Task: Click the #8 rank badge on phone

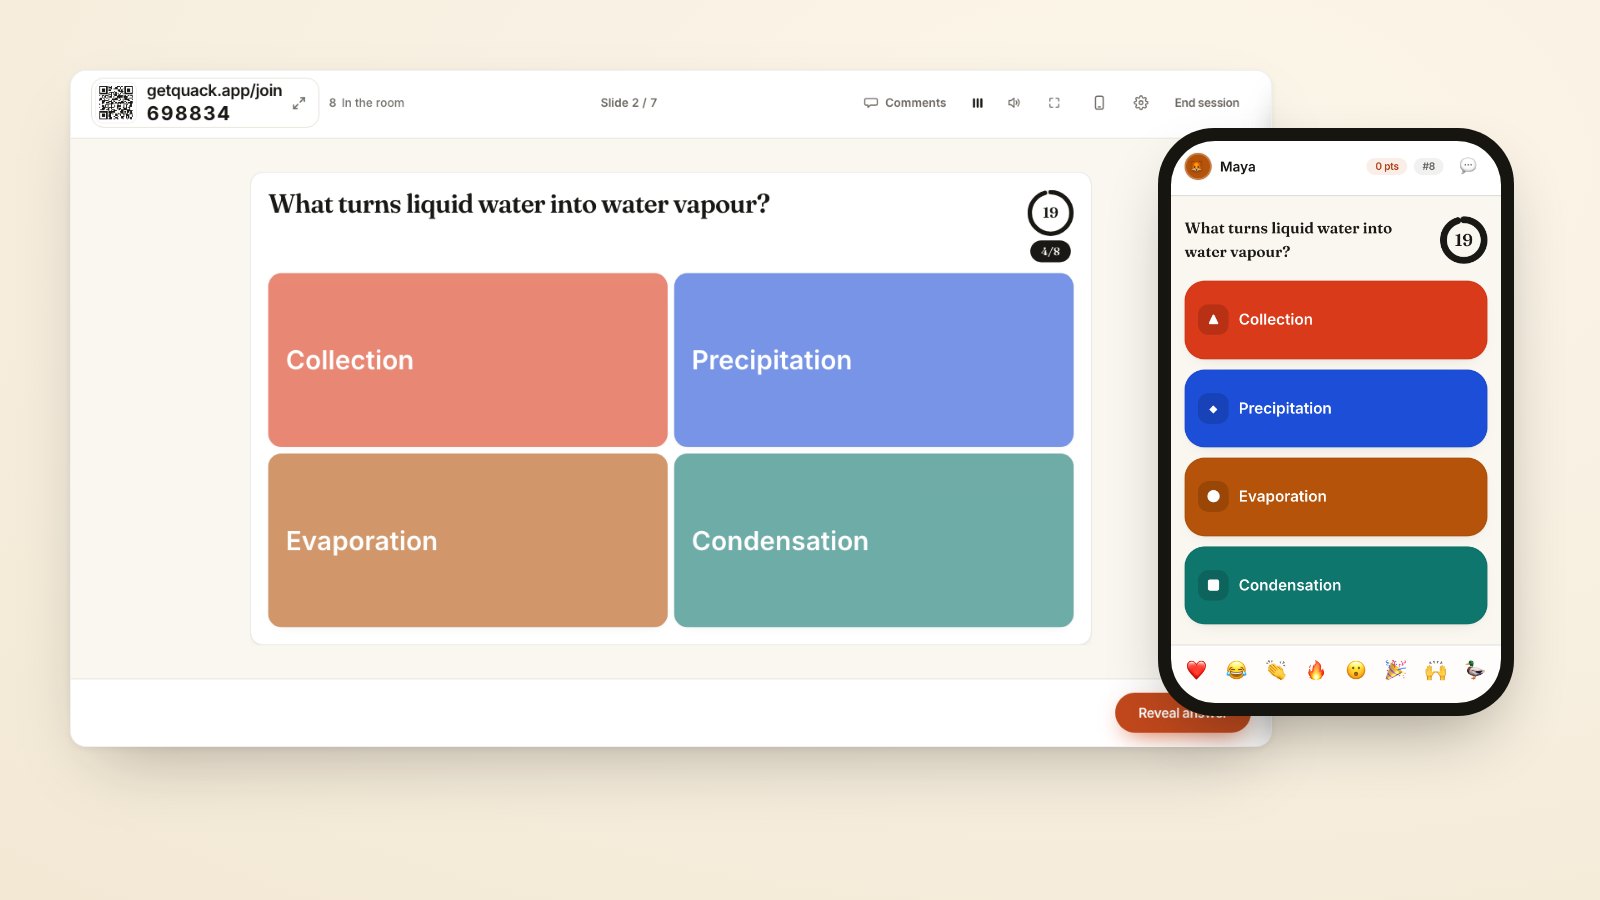Action: (1428, 167)
